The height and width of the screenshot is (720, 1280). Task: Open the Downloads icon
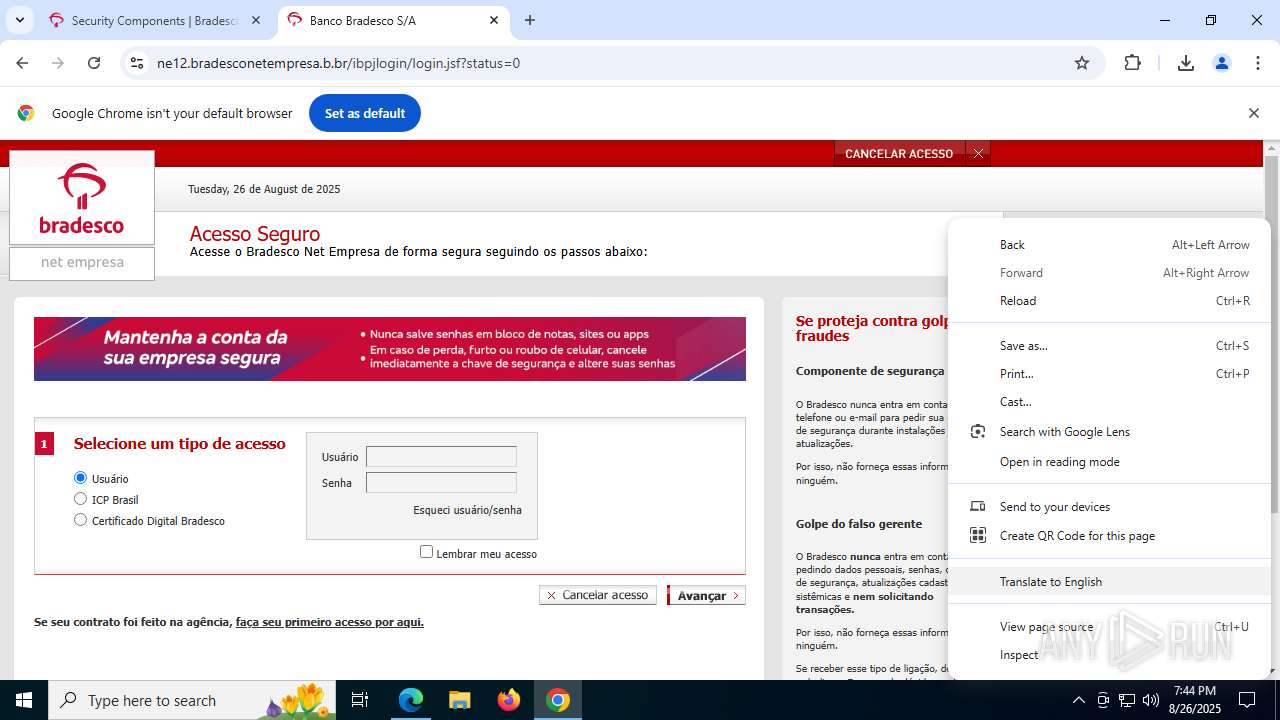click(1186, 63)
